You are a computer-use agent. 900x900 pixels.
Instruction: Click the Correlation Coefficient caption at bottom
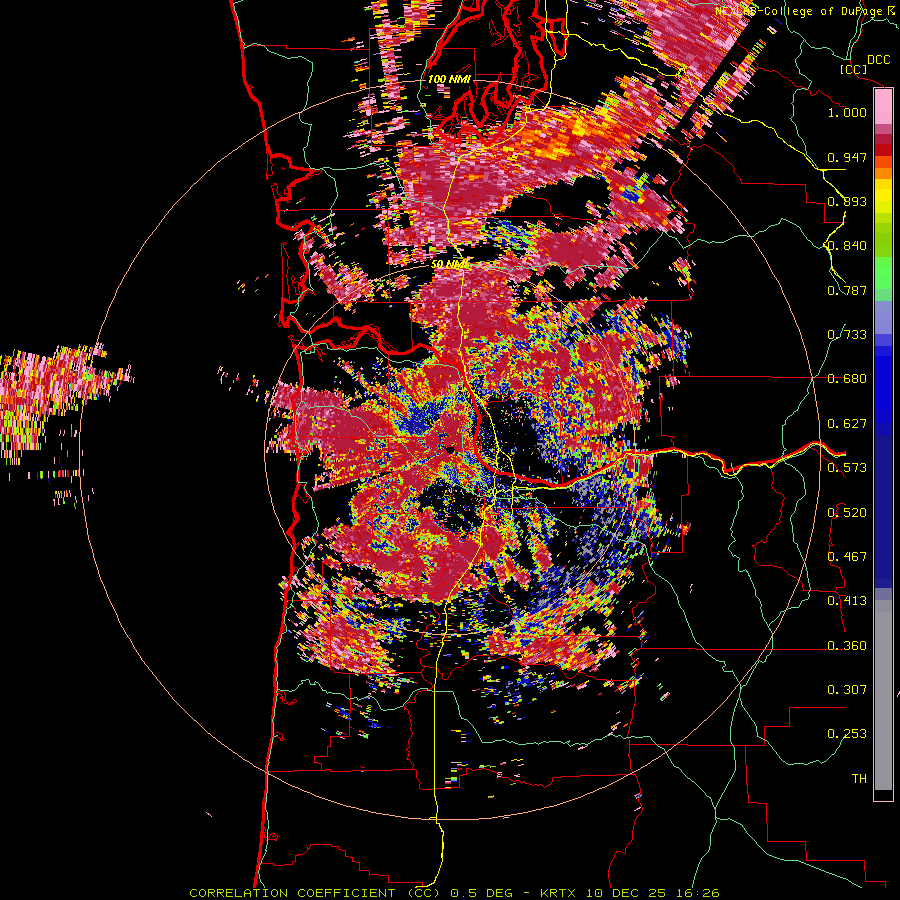coord(454,893)
